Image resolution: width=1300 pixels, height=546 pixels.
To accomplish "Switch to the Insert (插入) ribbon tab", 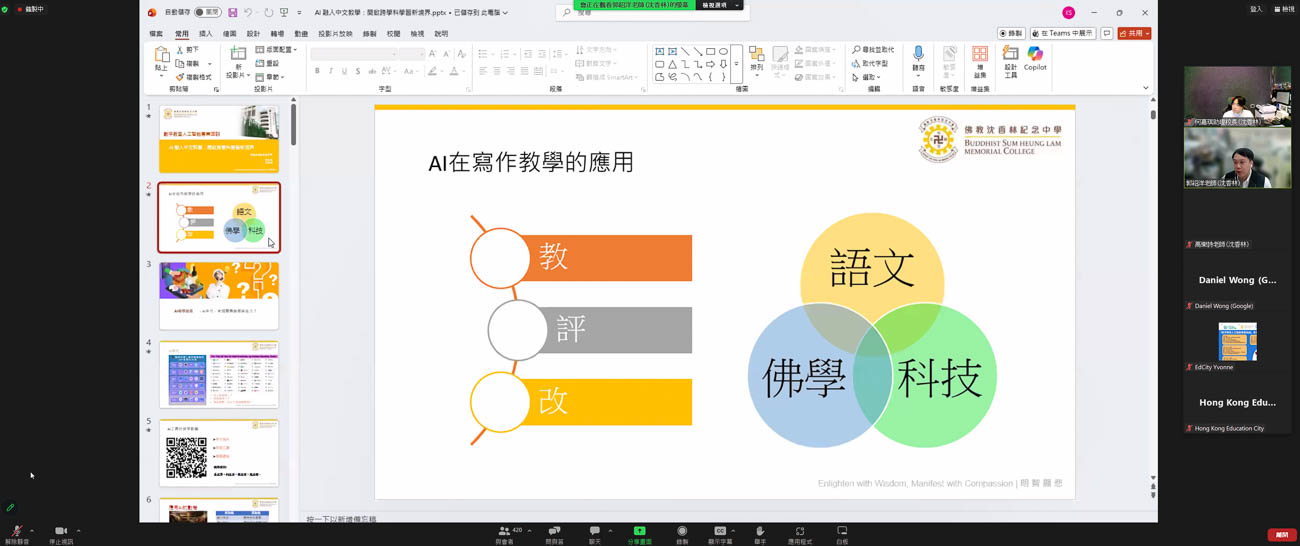I will (205, 34).
